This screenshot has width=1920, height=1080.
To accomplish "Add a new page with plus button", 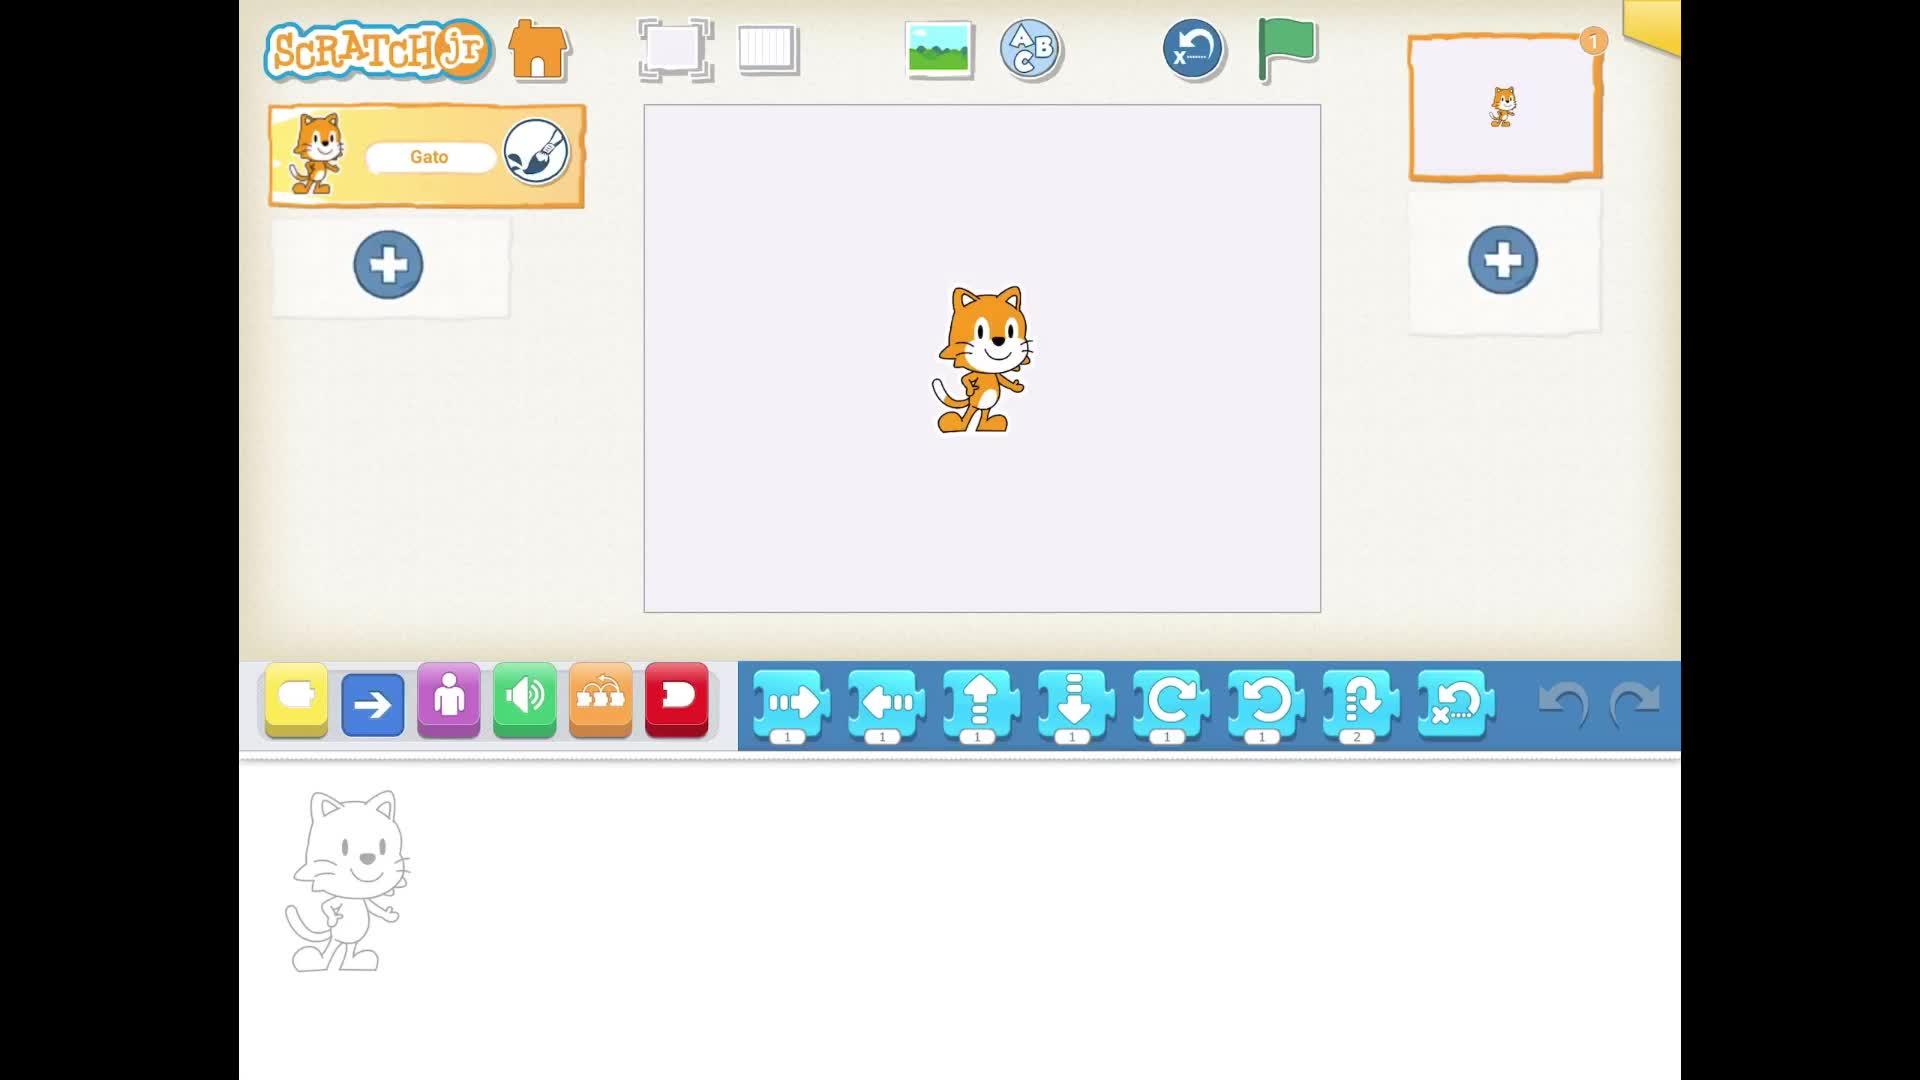I will pyautogui.click(x=1502, y=260).
